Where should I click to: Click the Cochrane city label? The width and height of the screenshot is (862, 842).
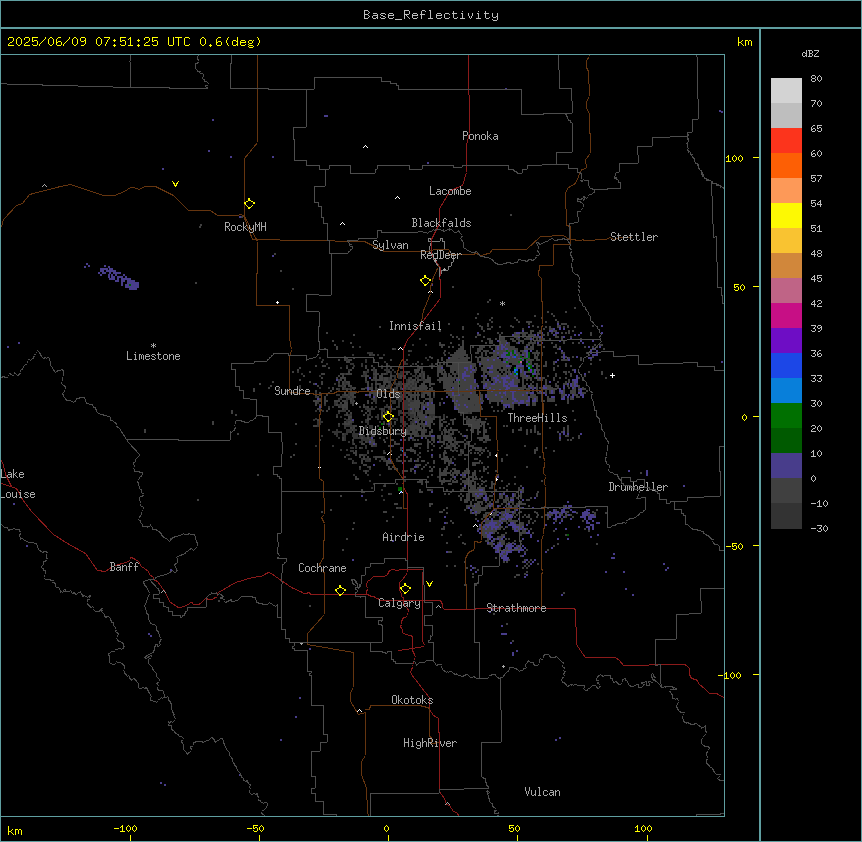pyautogui.click(x=322, y=568)
